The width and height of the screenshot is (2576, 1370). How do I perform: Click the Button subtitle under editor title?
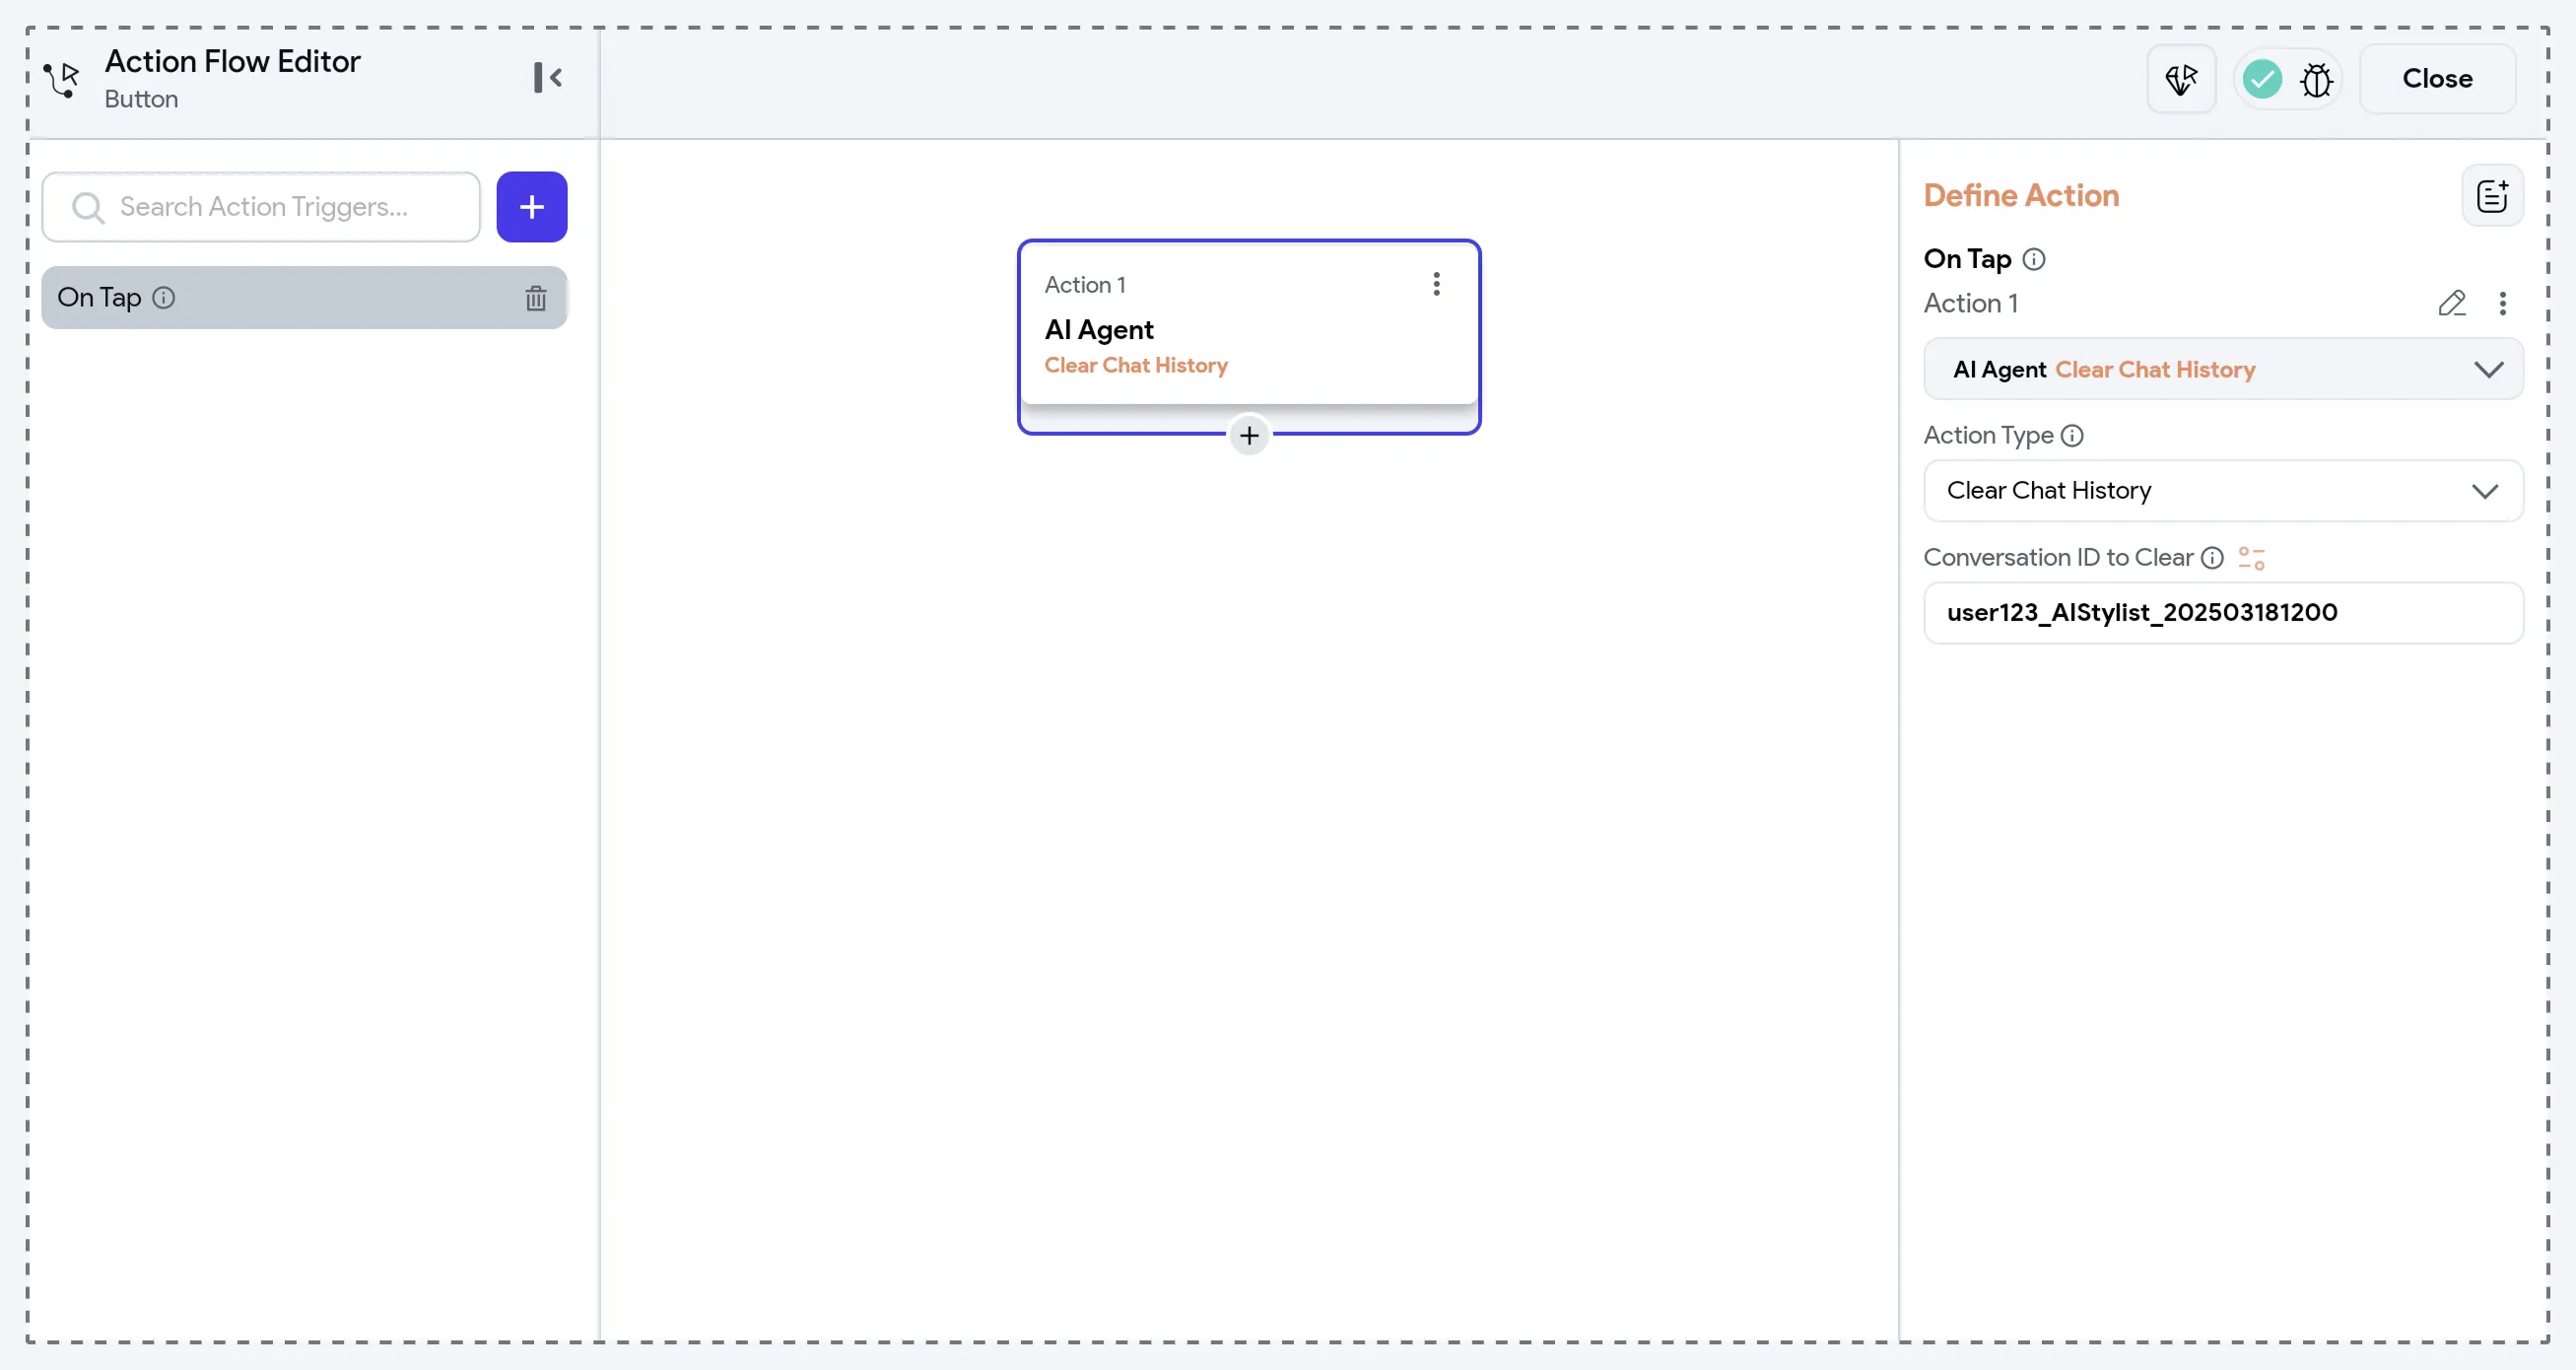tap(141, 99)
